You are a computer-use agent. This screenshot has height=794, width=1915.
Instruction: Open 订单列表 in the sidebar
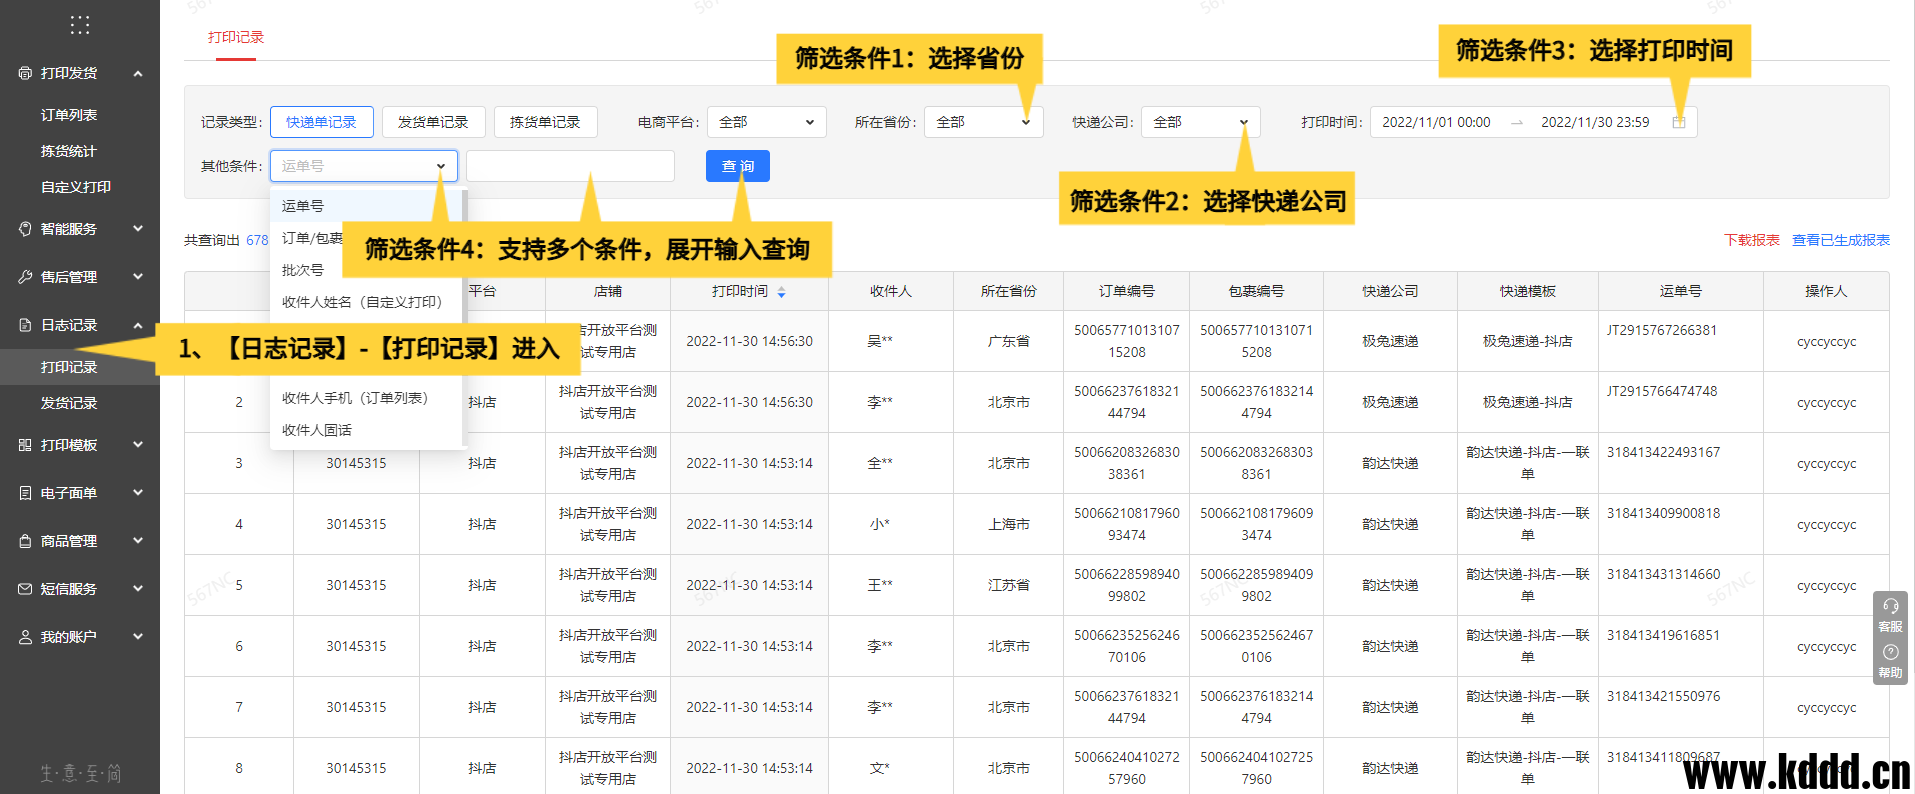[x=69, y=115]
